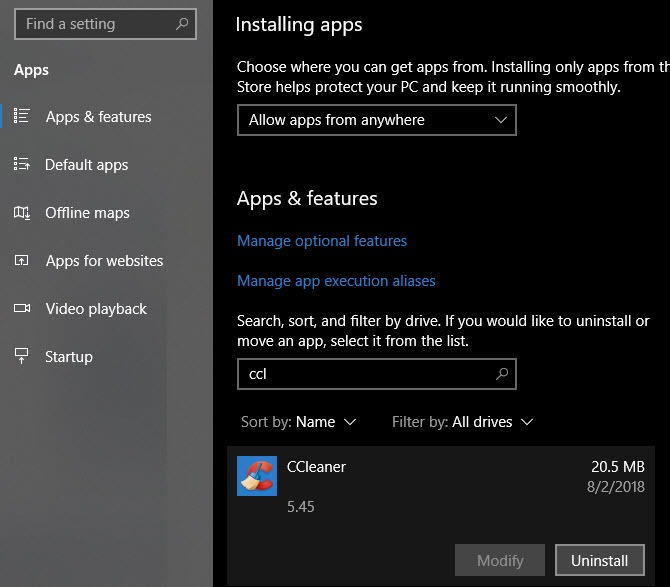Click the Offline maps icon
Screen dimensions: 670x587
click(22, 213)
